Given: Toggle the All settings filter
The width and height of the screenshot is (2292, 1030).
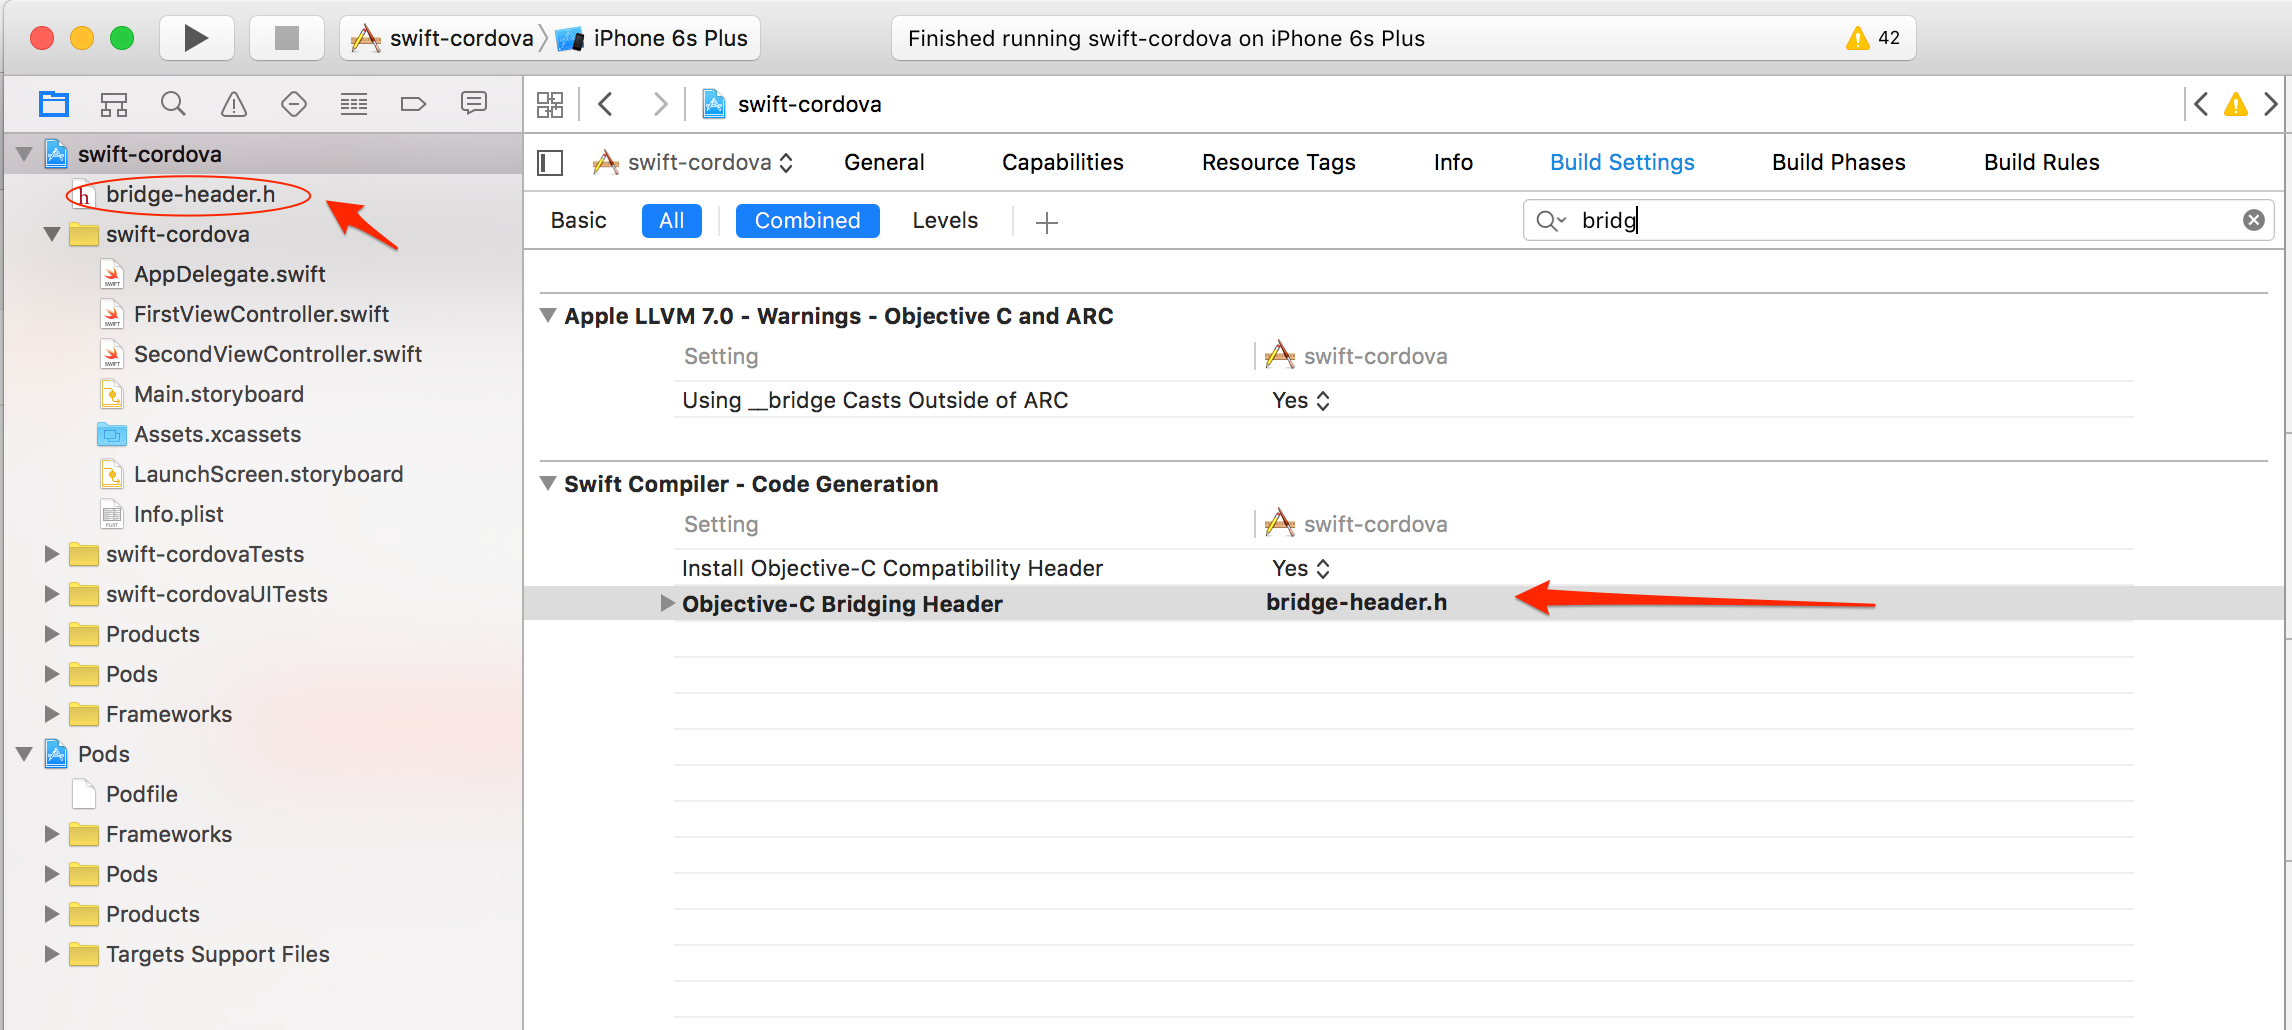Looking at the screenshot, I should pos(672,221).
